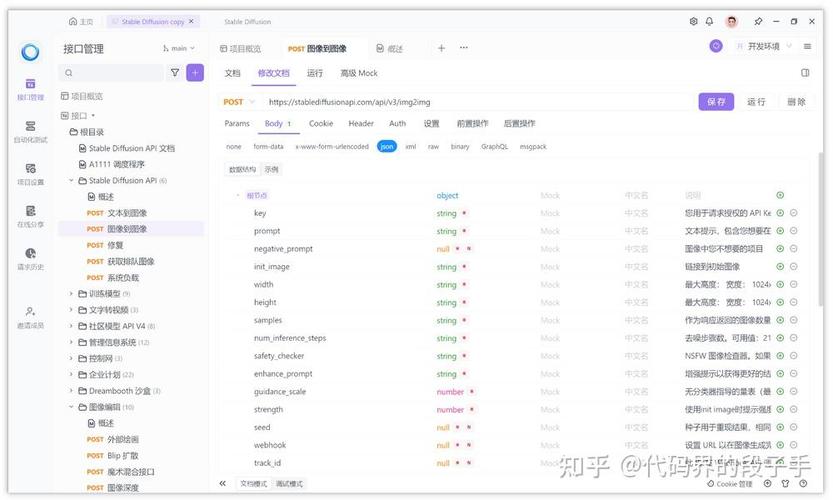Open the Header tab
The width and height of the screenshot is (833, 500).
[x=361, y=123]
